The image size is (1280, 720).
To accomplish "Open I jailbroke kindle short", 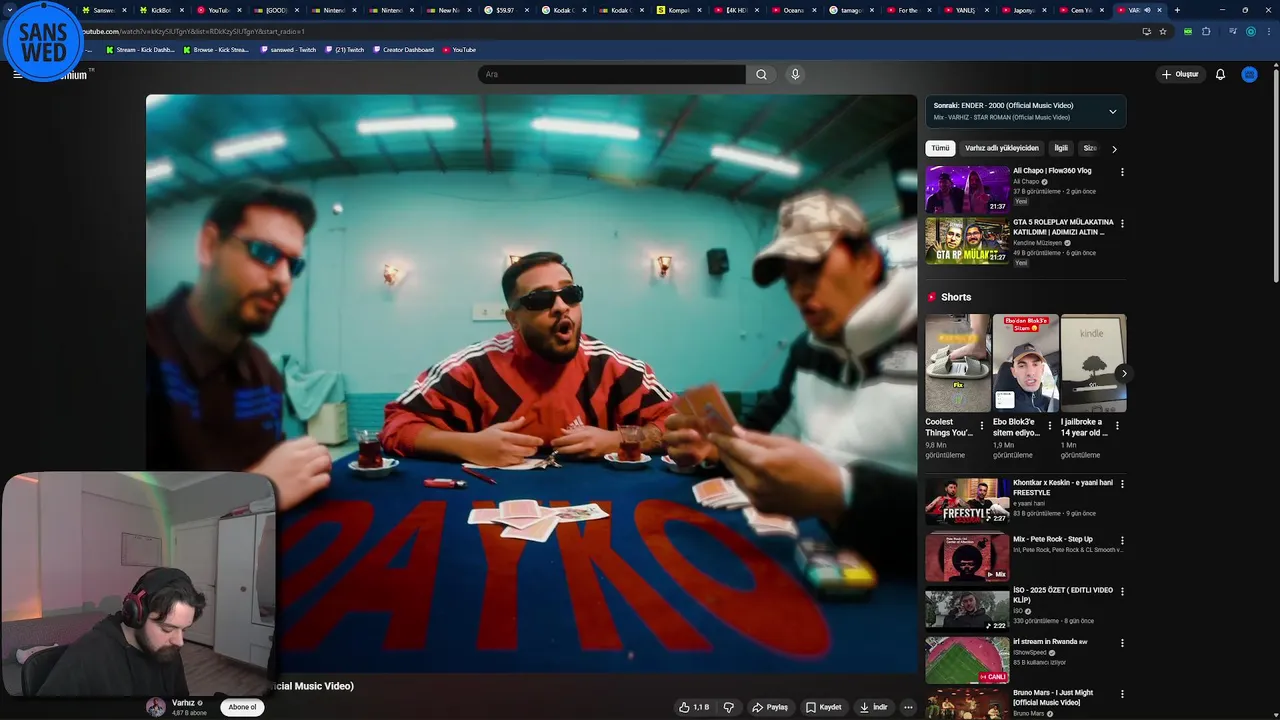I will [x=1093, y=363].
